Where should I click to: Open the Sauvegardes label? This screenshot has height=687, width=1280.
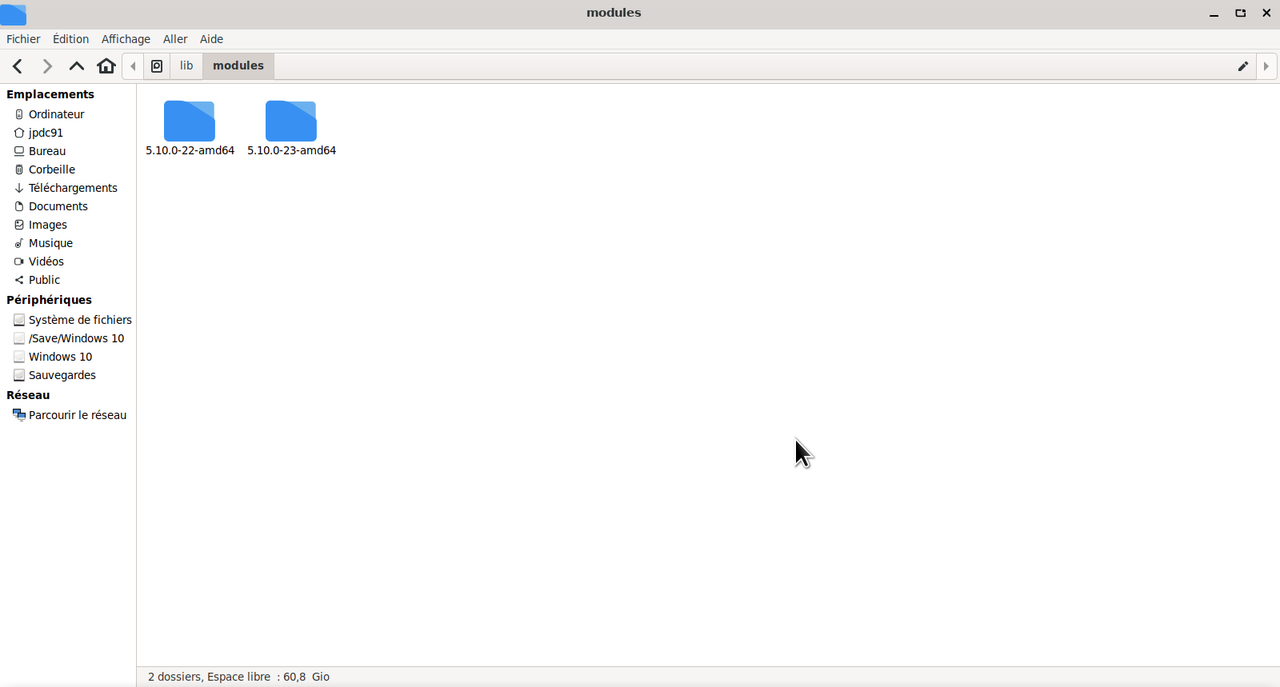click(62, 375)
